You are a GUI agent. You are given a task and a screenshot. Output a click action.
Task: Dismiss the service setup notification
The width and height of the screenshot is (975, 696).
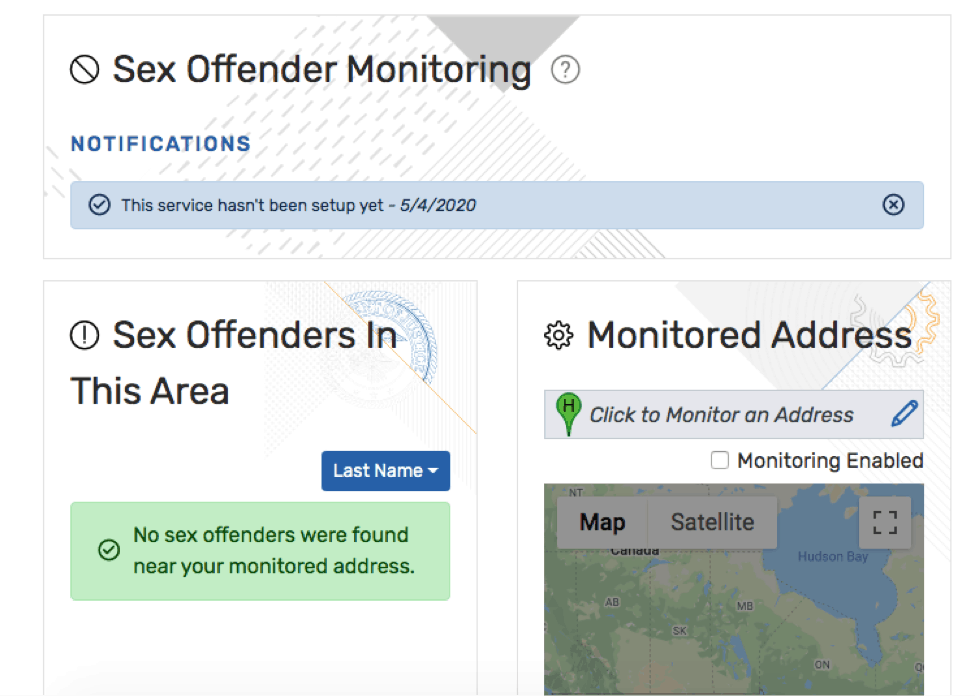pyautogui.click(x=893, y=204)
